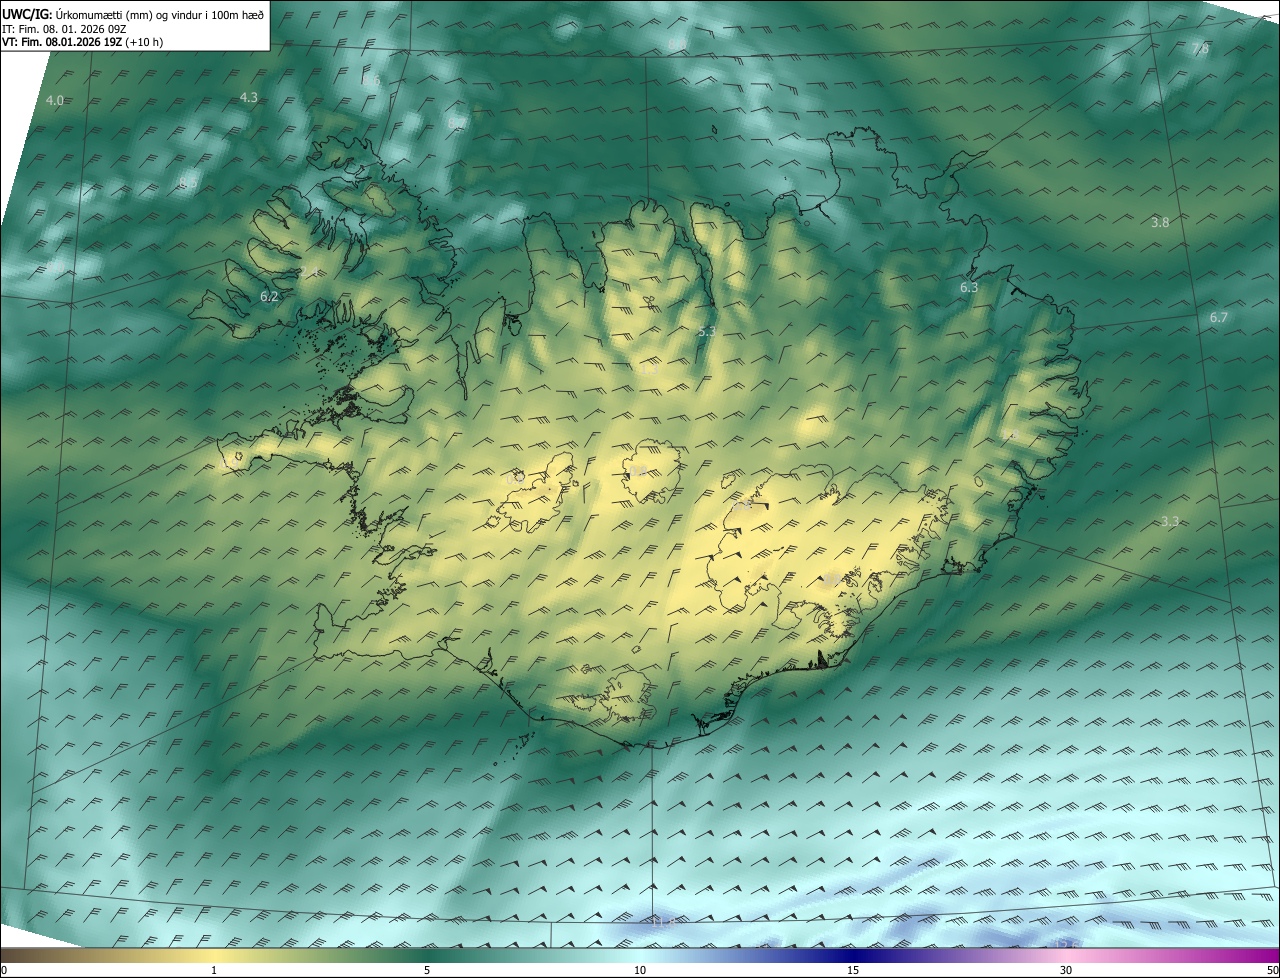Click the 4.3 value label on the map
The image size is (1280, 978).
click(x=249, y=97)
